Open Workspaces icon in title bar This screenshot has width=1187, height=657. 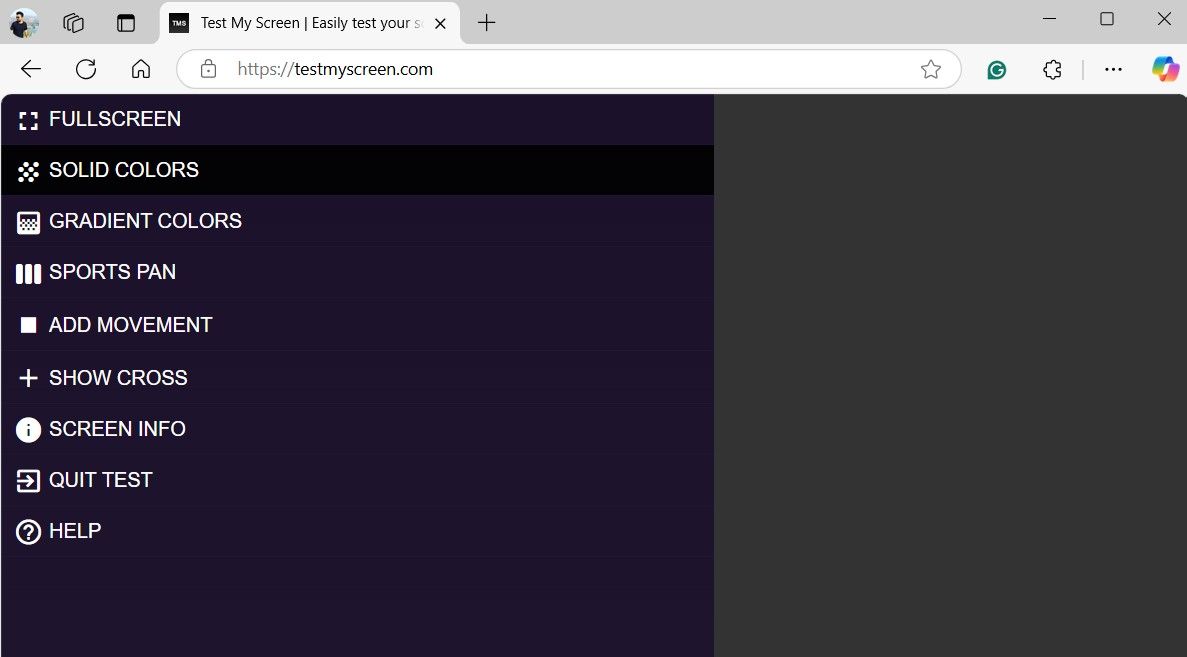click(73, 23)
